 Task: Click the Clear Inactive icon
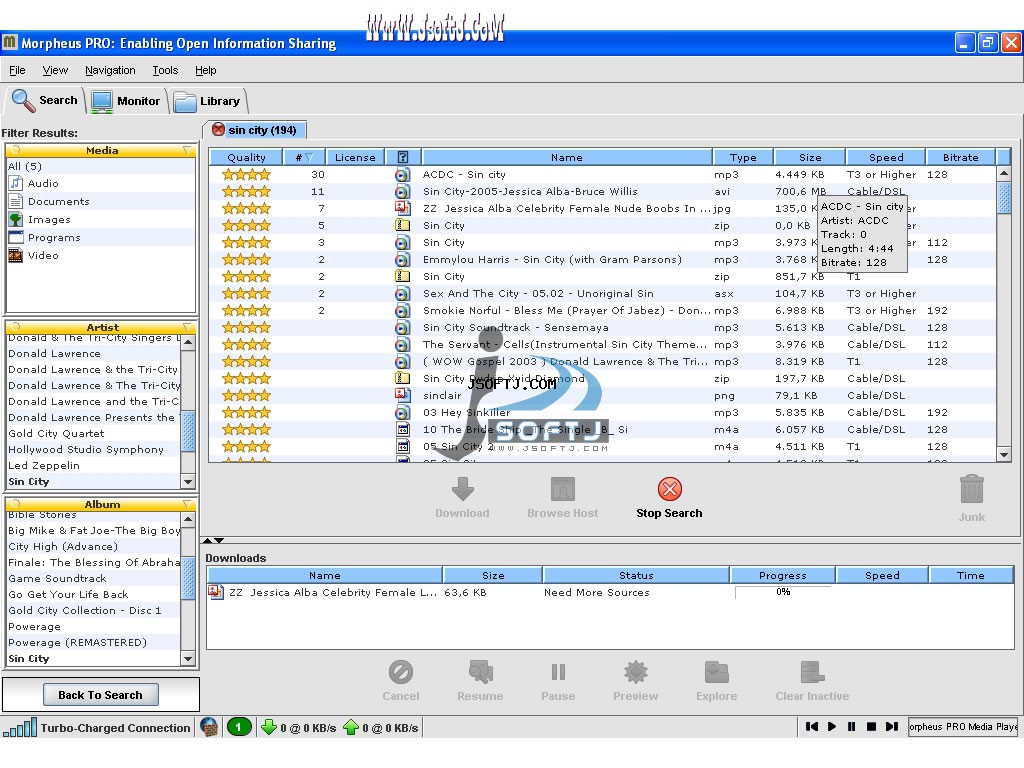pos(812,672)
